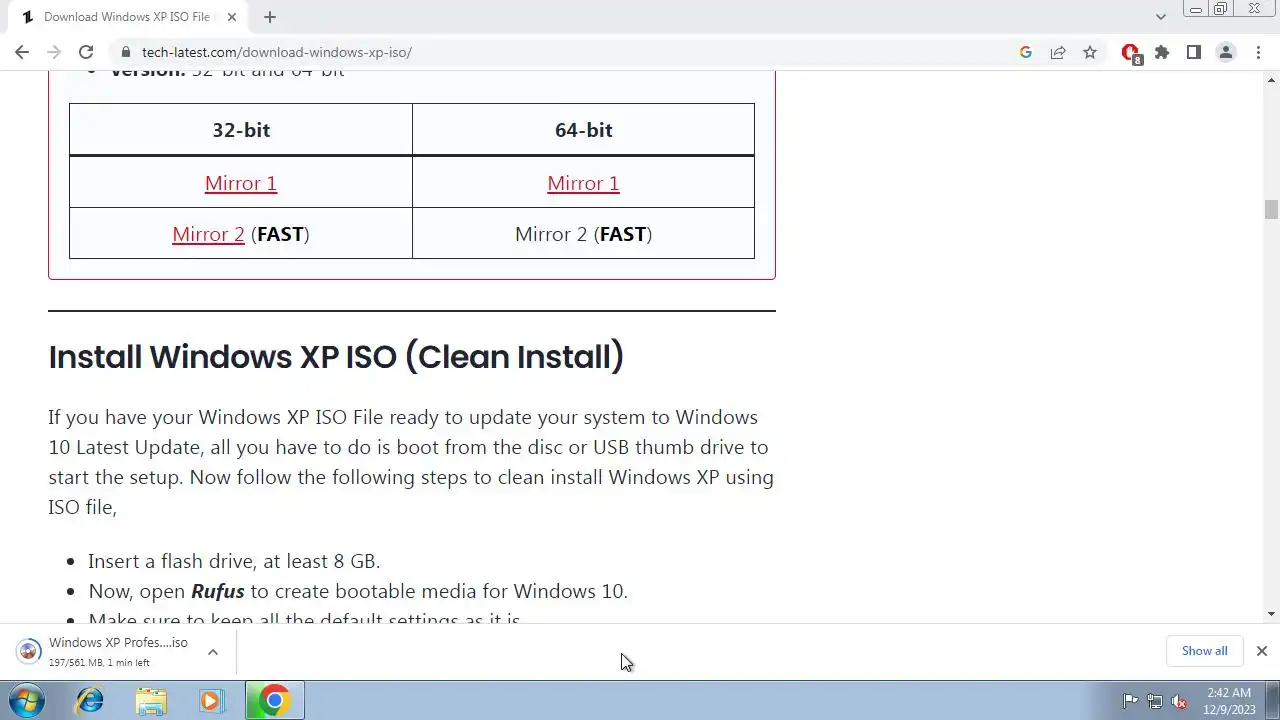Open the Action Center flag icon
This screenshot has width=1280, height=720.
[1130, 701]
